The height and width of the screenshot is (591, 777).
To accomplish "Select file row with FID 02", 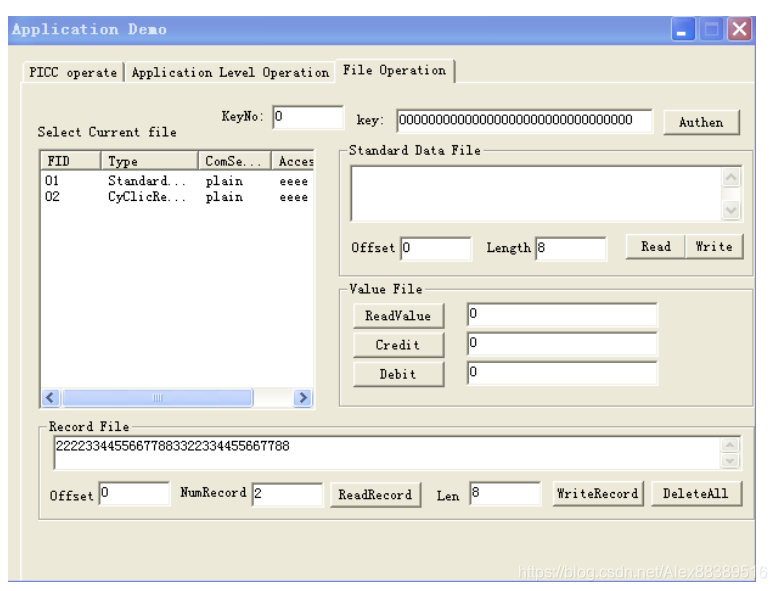I will pos(177,197).
